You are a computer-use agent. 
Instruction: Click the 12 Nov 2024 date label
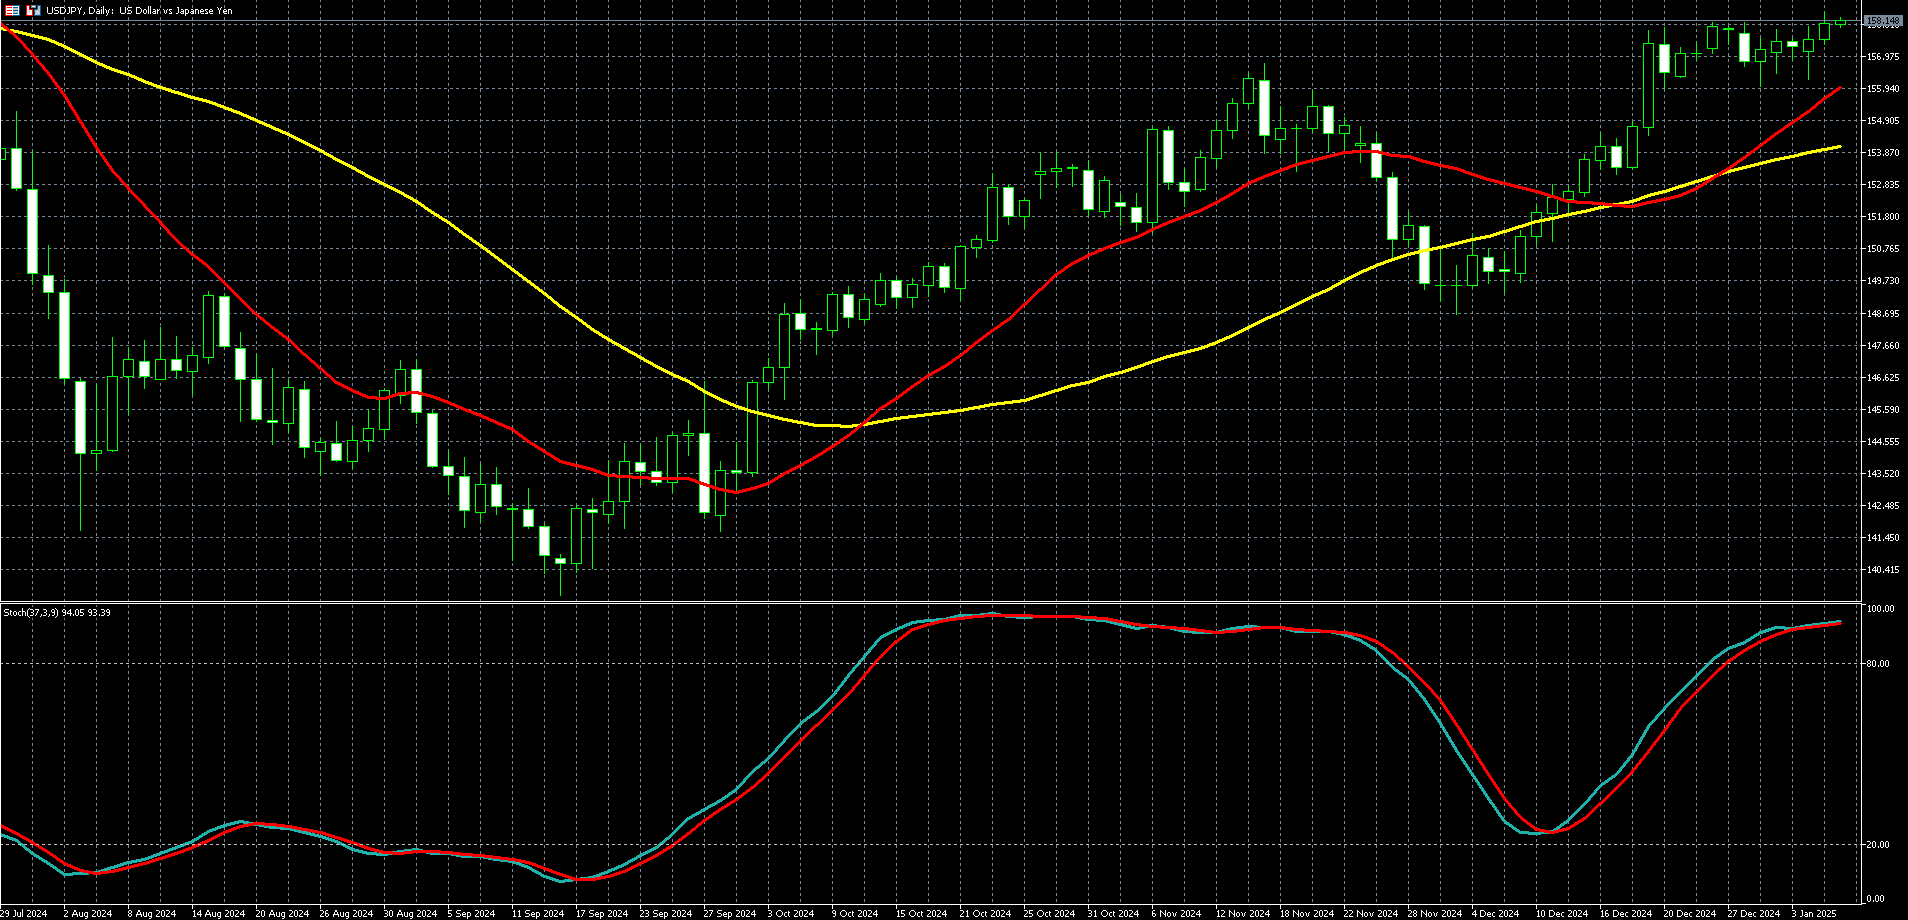coord(1241,913)
